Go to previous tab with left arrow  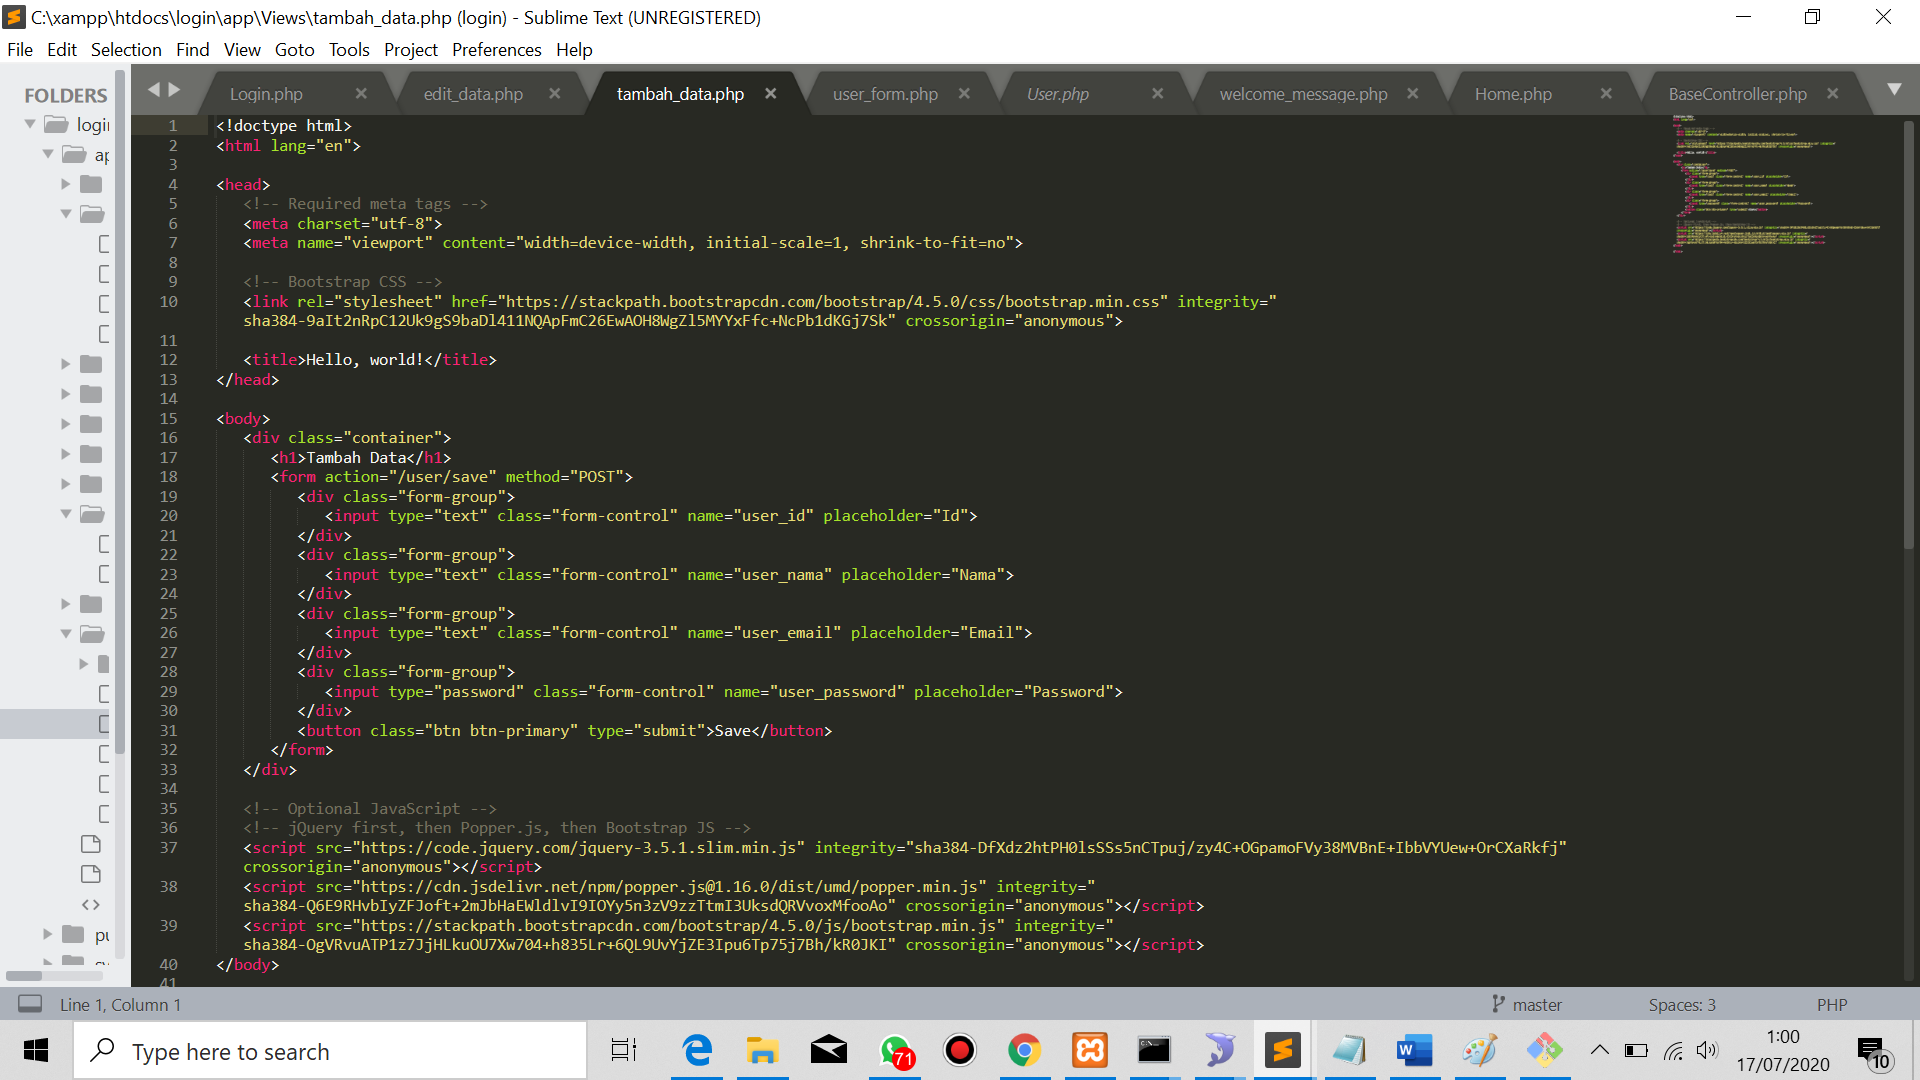pyautogui.click(x=153, y=90)
